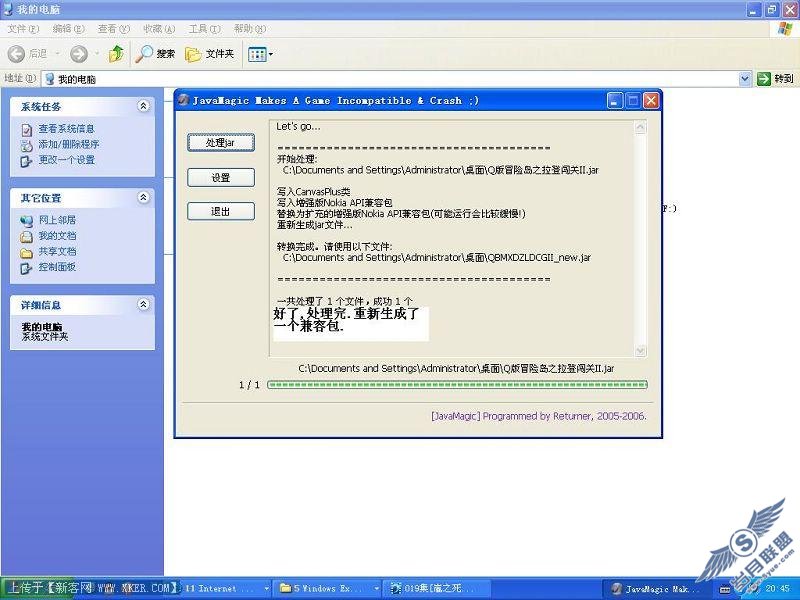The width and height of the screenshot is (800, 600).
Task: Collapse the 详细信息 panel
Action: coord(143,305)
